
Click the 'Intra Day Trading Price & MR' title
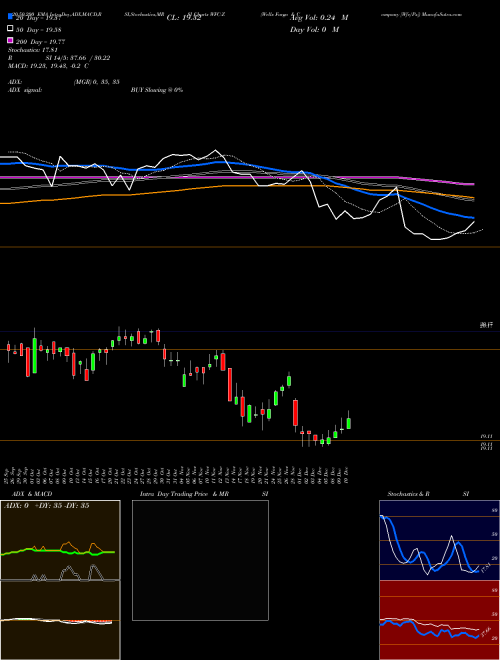[x=184, y=494]
